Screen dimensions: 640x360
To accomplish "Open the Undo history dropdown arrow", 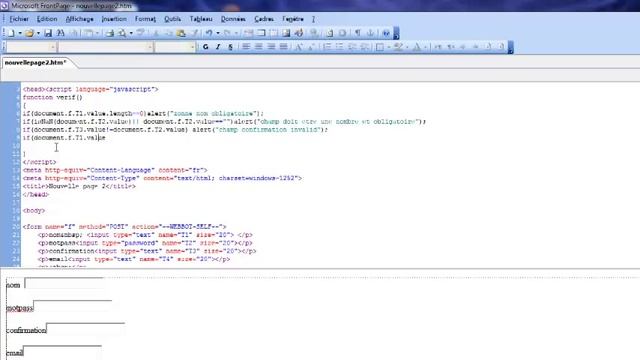I will 218,33.
